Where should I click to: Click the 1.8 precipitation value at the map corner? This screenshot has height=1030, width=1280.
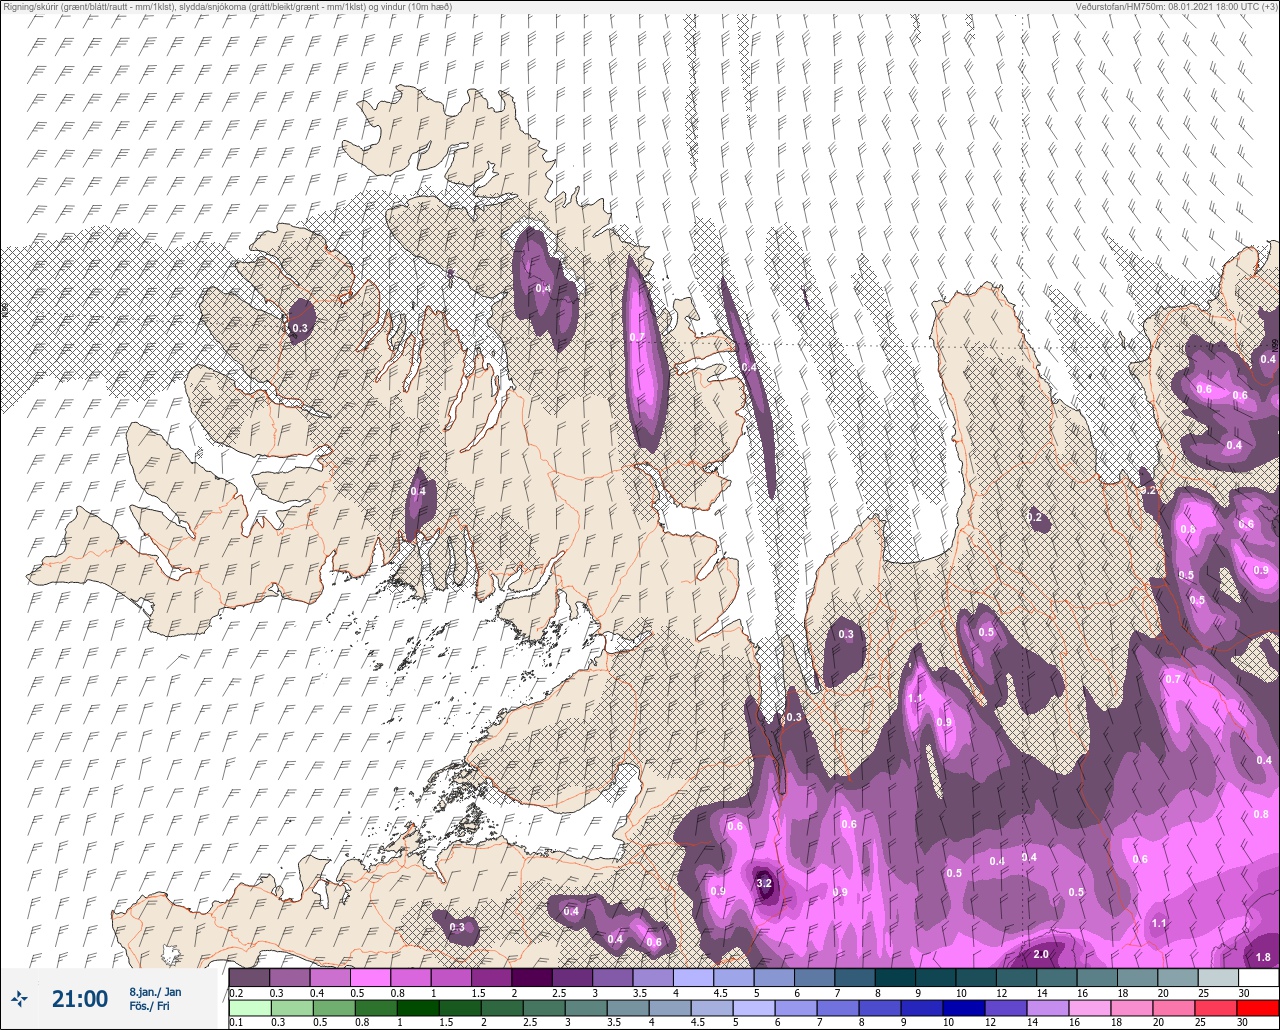pos(1263,958)
